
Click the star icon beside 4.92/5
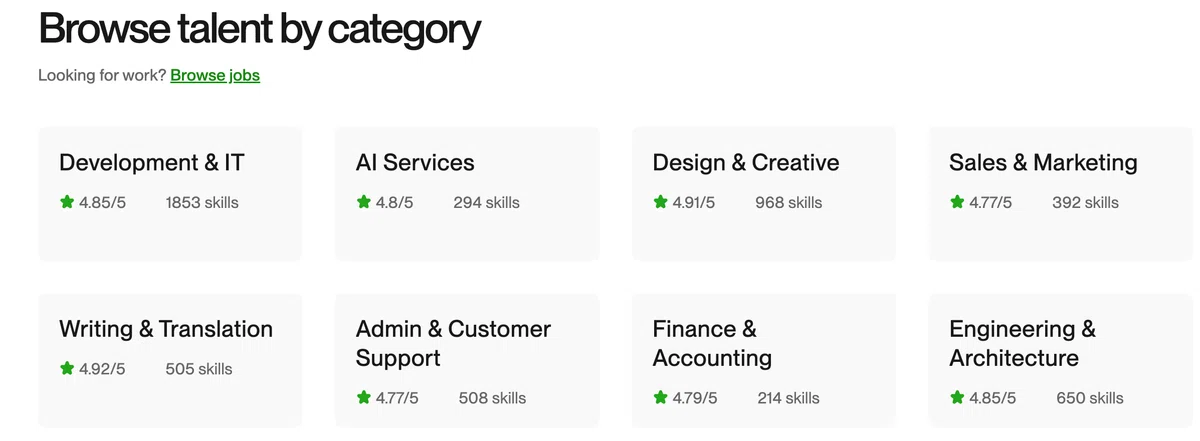(67, 369)
